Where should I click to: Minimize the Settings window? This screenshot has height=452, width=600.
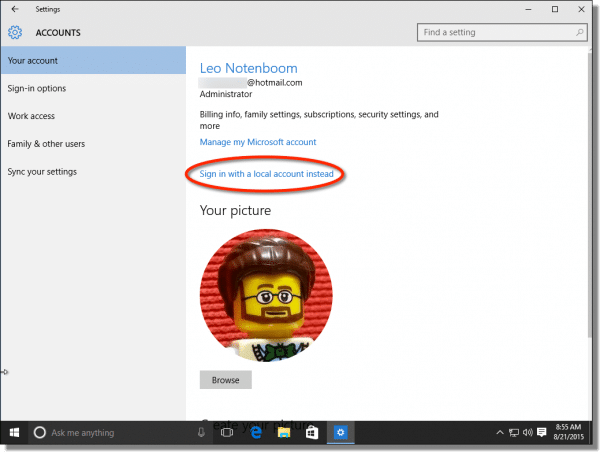(x=528, y=9)
